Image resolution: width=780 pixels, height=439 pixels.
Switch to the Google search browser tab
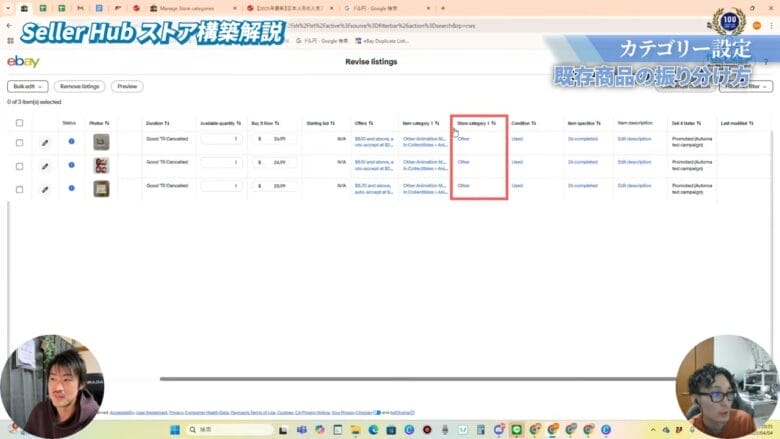(386, 8)
